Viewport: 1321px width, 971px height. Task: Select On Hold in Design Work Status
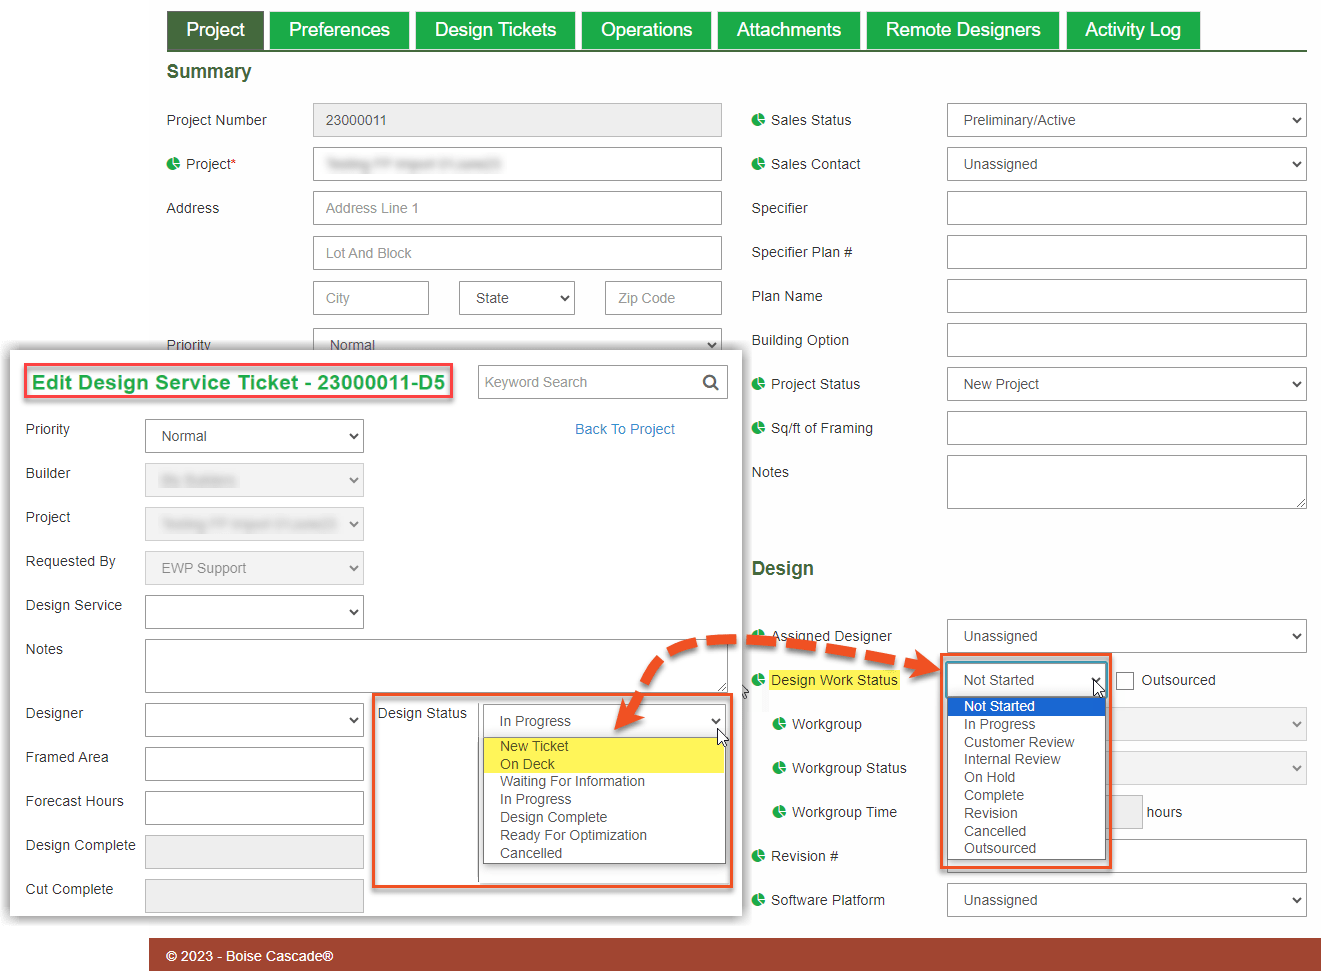1026,778
